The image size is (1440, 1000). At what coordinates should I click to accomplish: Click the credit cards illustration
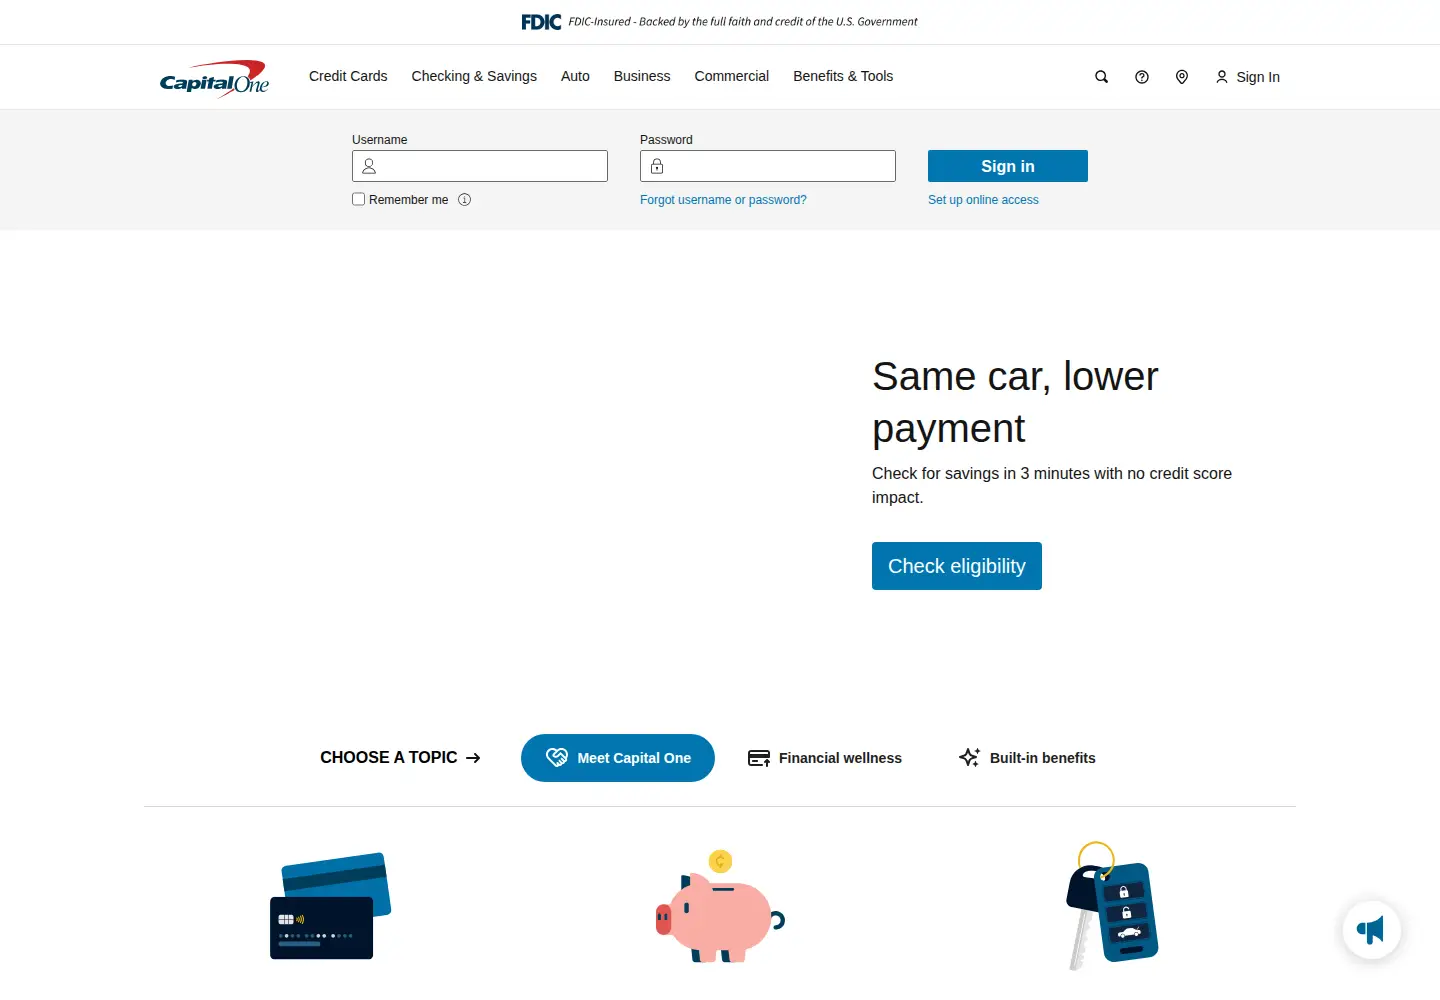click(330, 906)
